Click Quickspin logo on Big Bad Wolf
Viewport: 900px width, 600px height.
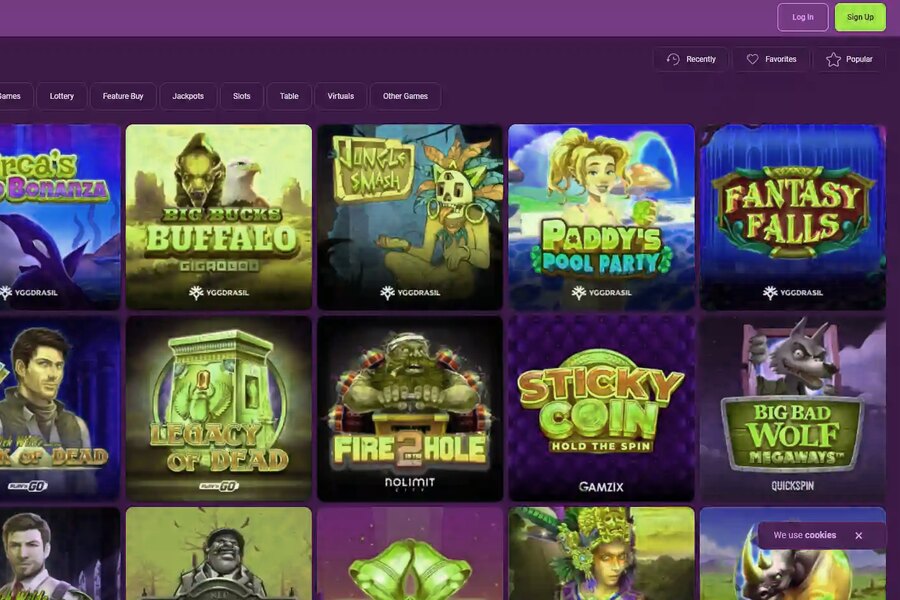793,486
